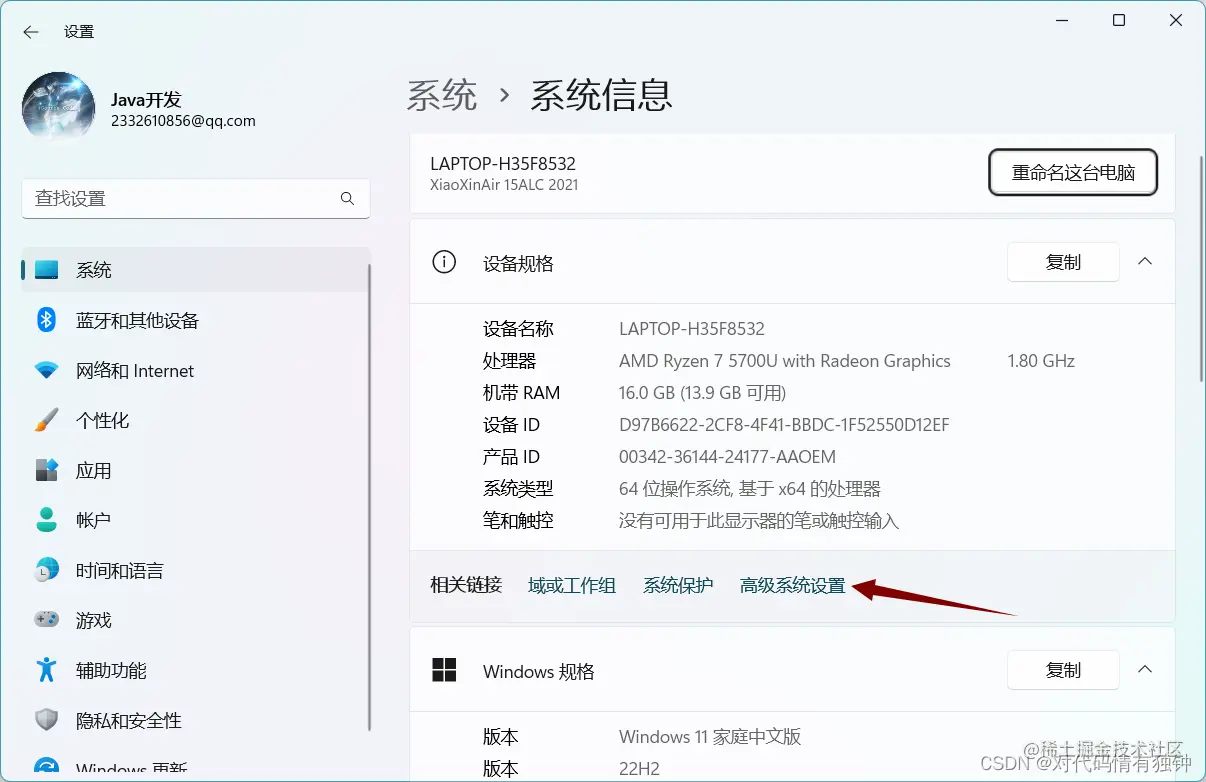The image size is (1206, 782).
Task: Select 系统 in the sidebar
Action: [x=195, y=270]
